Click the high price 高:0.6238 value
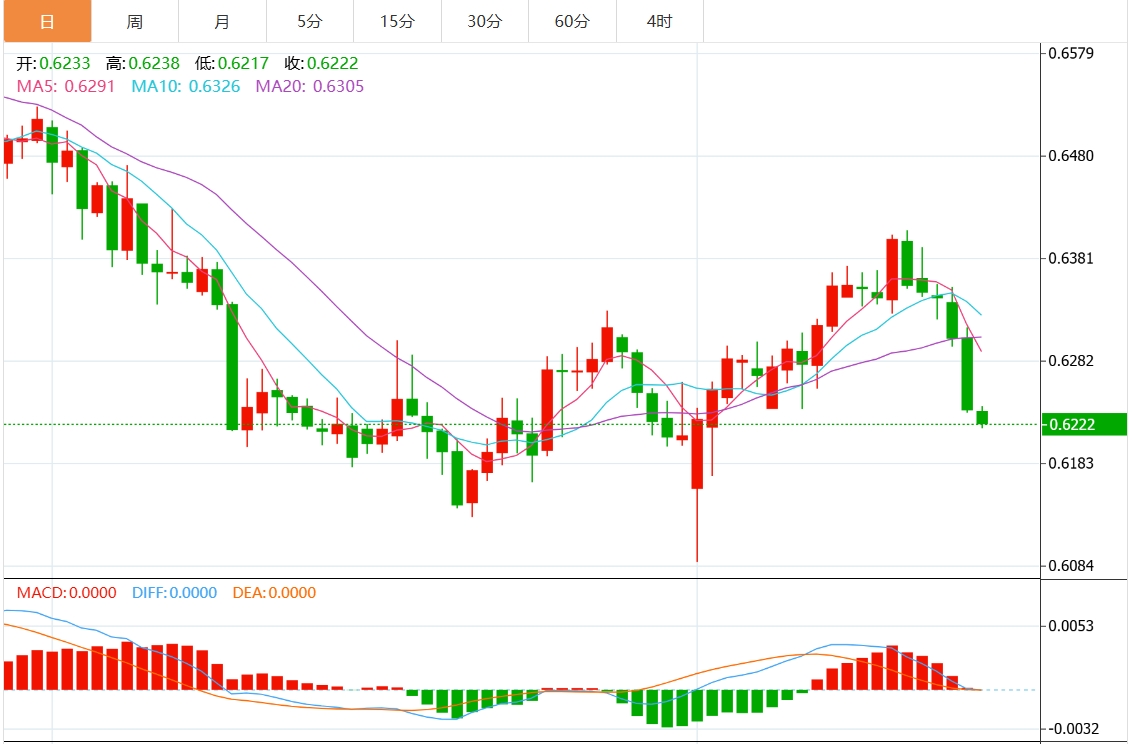The image size is (1132, 744). pos(142,64)
